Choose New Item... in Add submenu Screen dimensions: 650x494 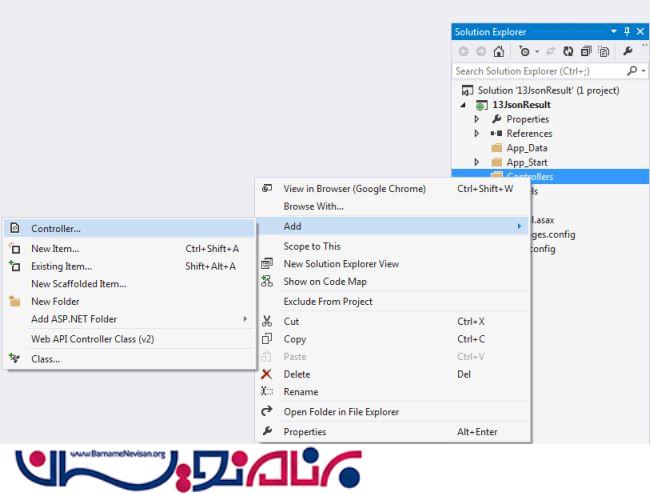point(129,249)
